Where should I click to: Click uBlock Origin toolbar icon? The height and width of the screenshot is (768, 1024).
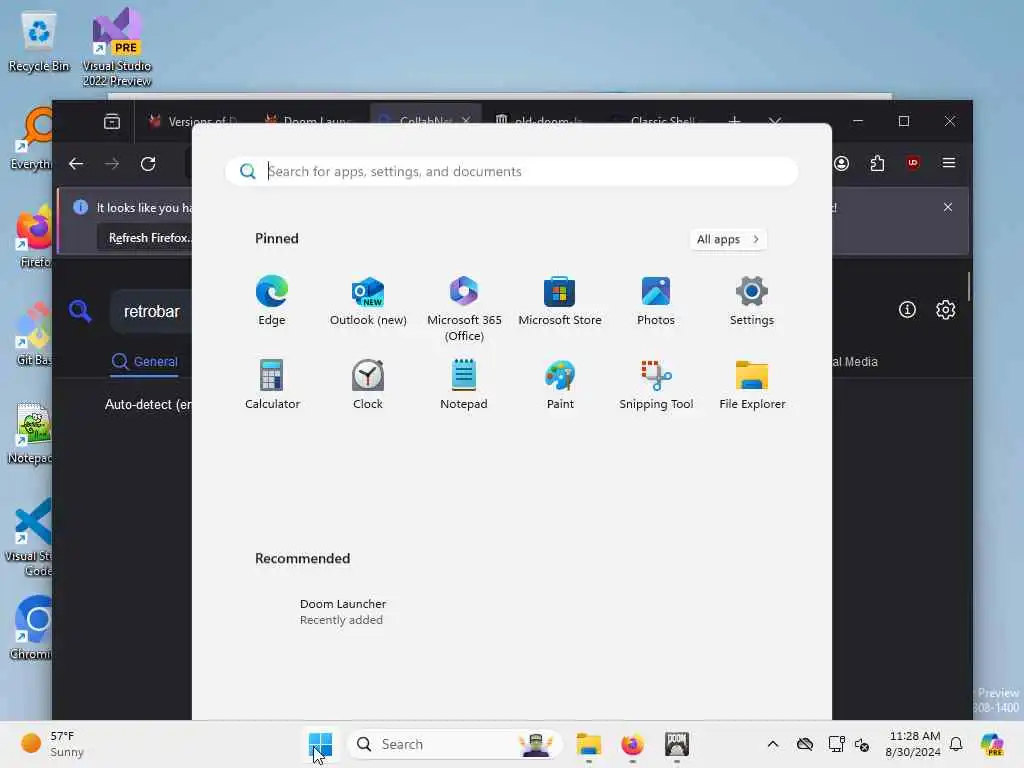point(913,163)
